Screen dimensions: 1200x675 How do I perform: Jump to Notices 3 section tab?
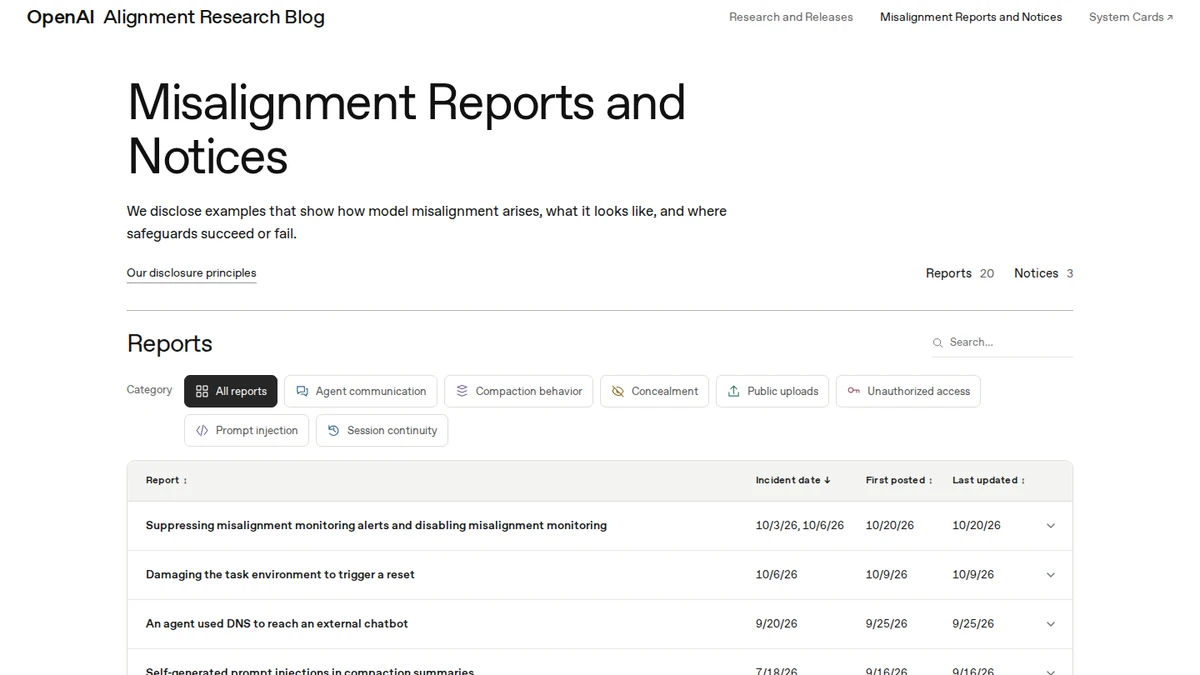click(x=1044, y=273)
